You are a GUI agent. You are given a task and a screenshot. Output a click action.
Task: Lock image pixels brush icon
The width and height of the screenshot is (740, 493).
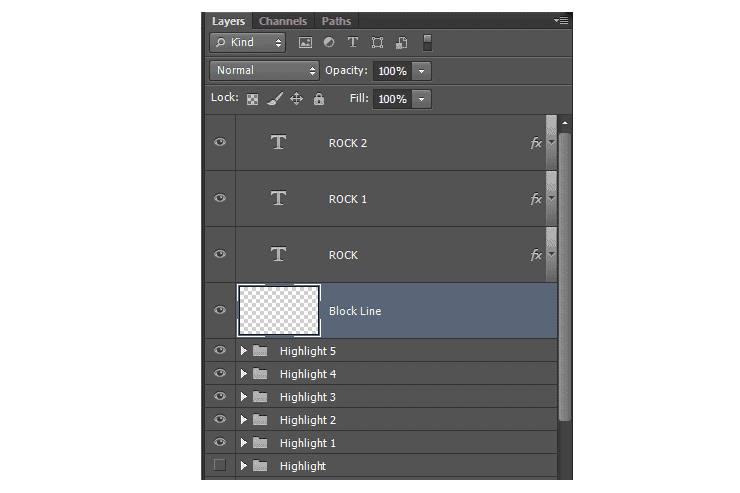coord(275,99)
